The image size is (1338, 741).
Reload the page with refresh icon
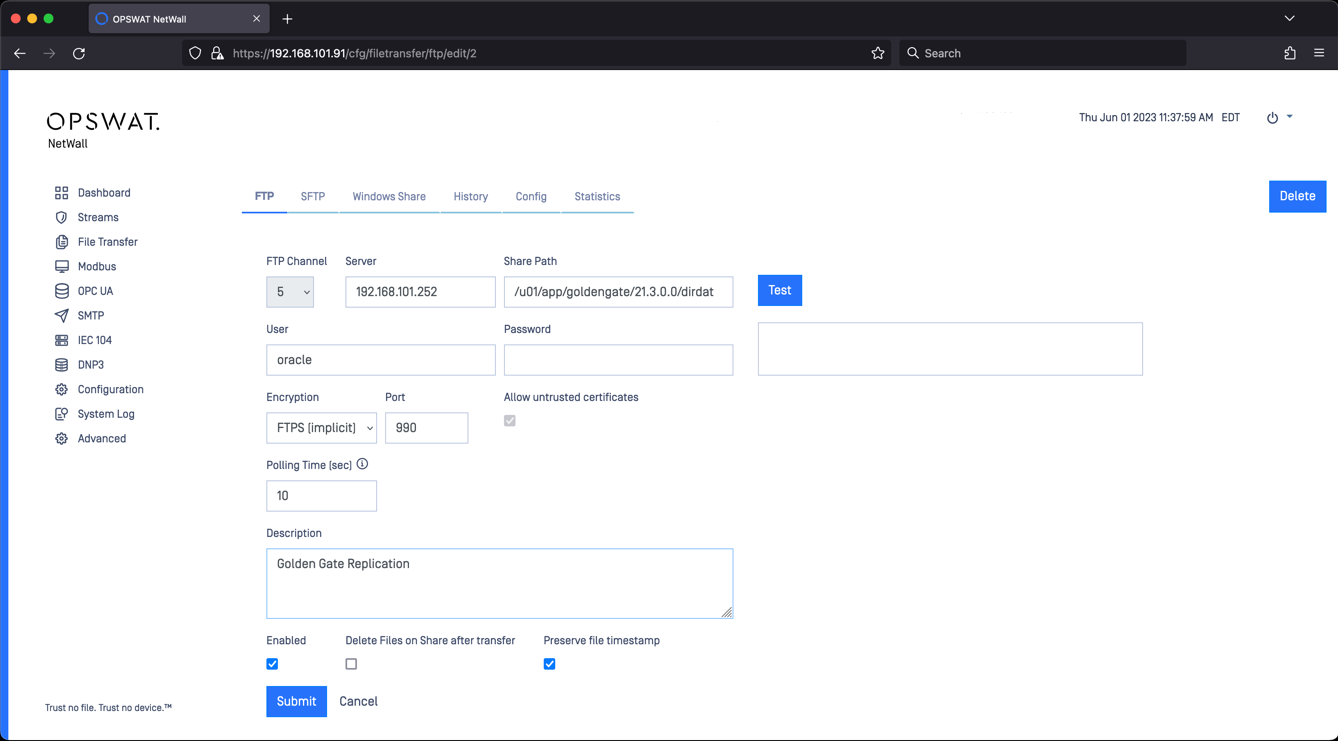[79, 53]
